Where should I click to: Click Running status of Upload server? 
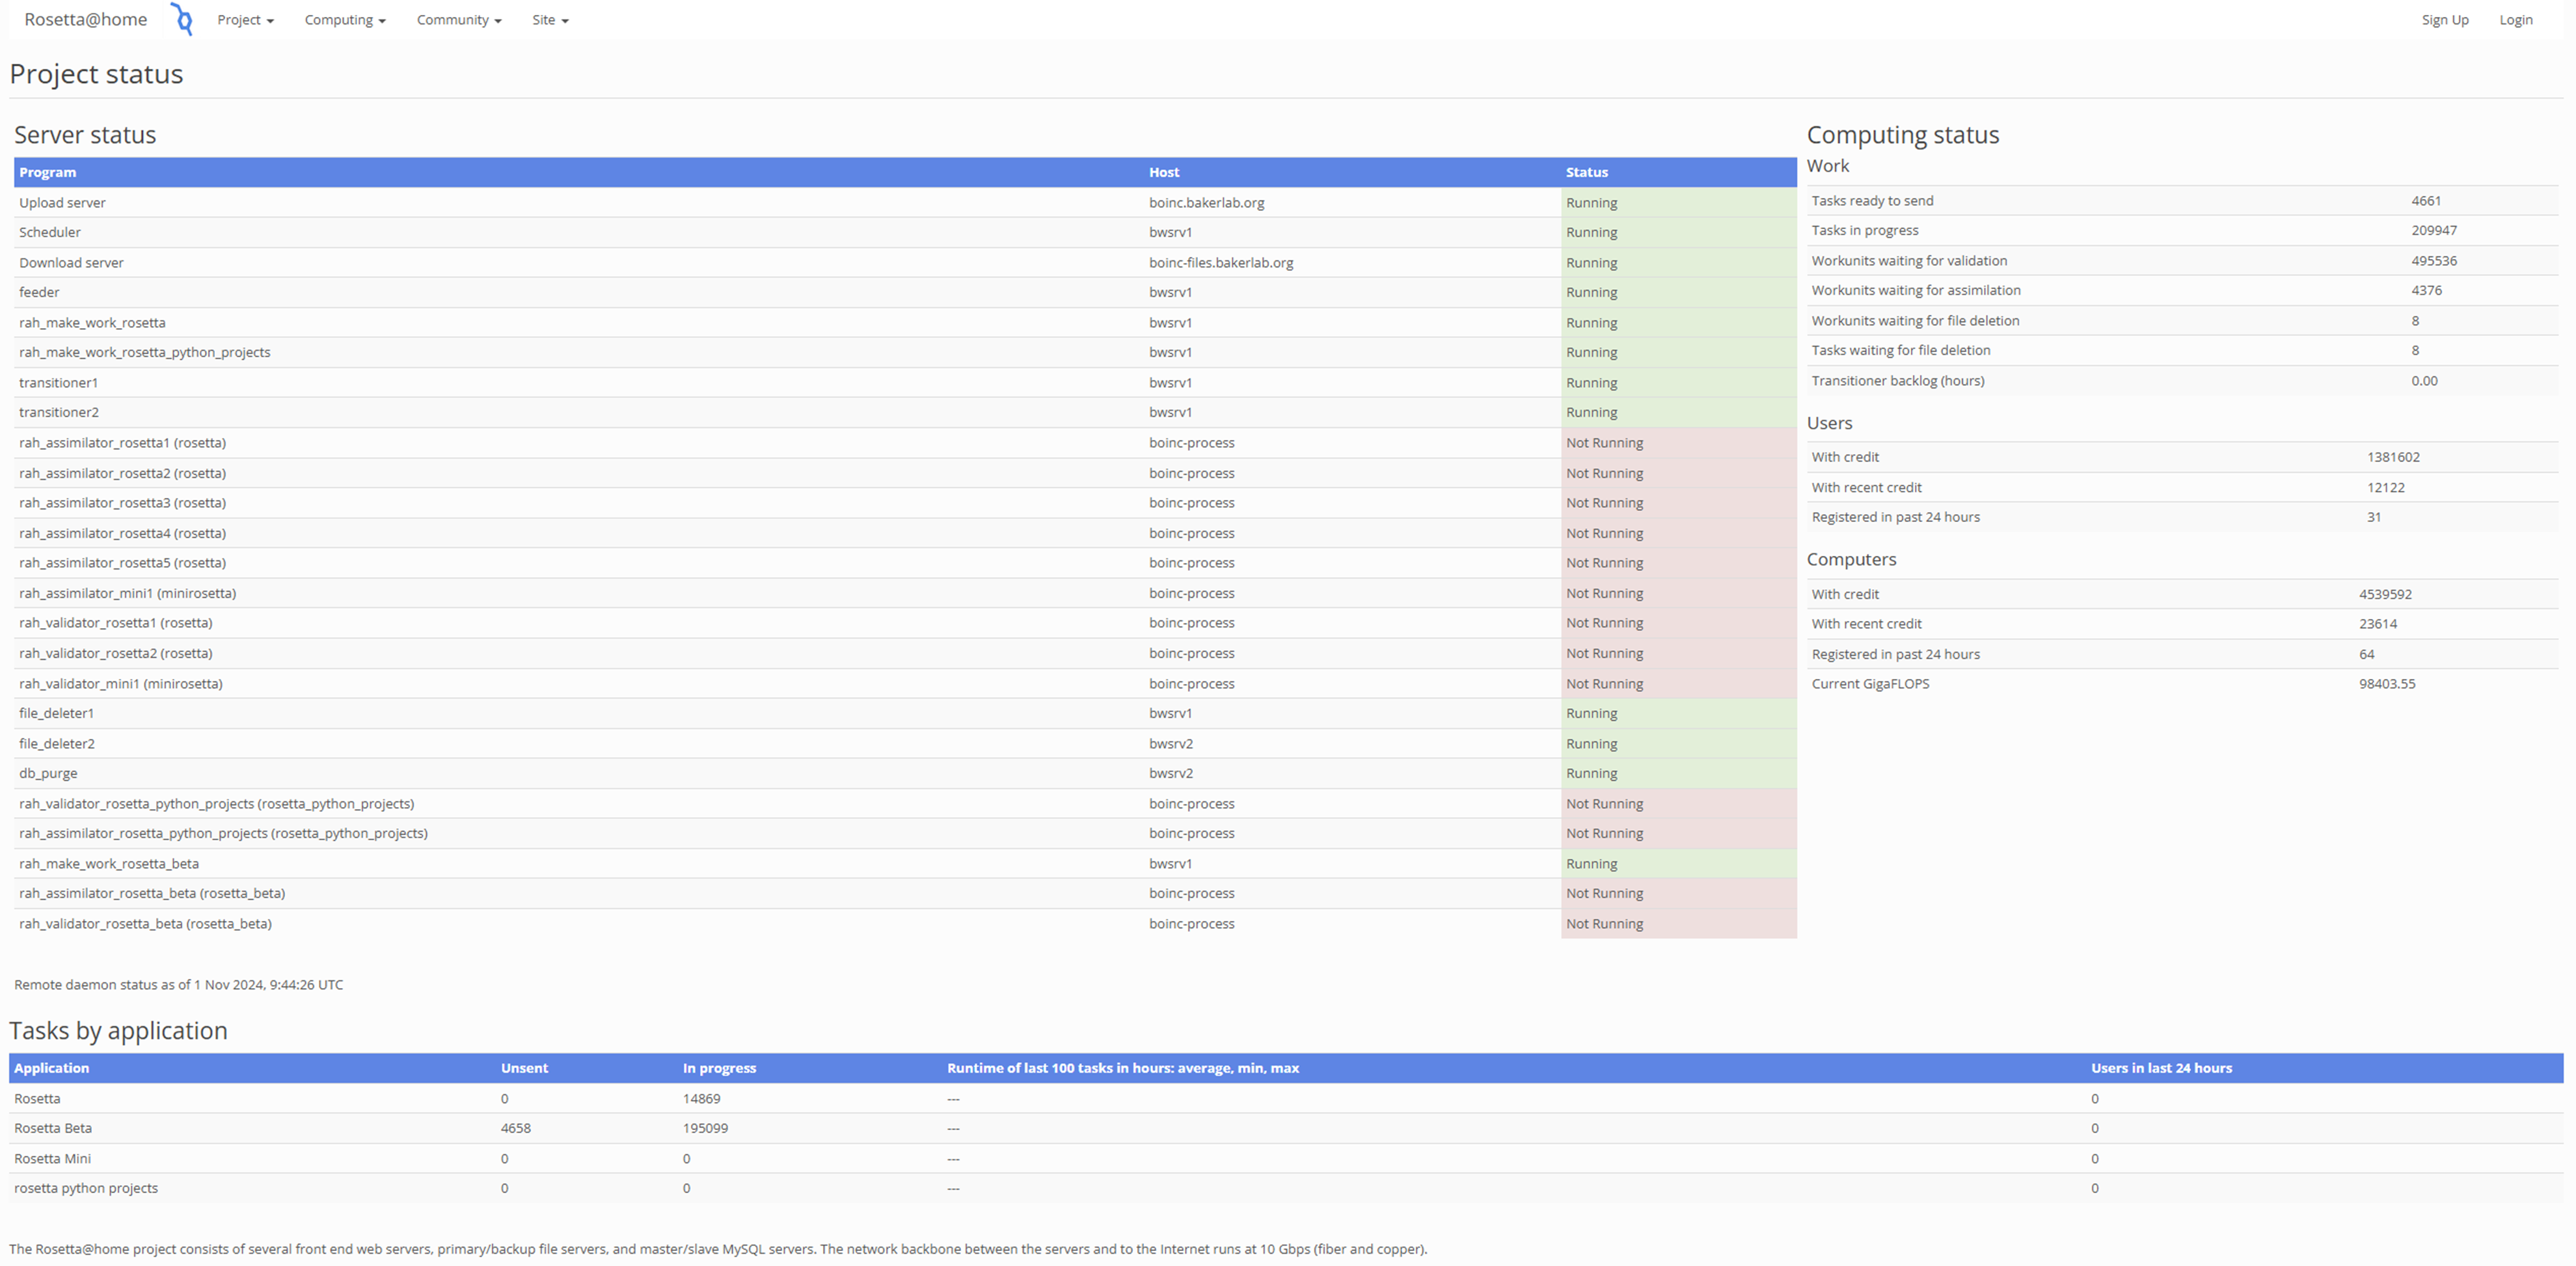1591,202
